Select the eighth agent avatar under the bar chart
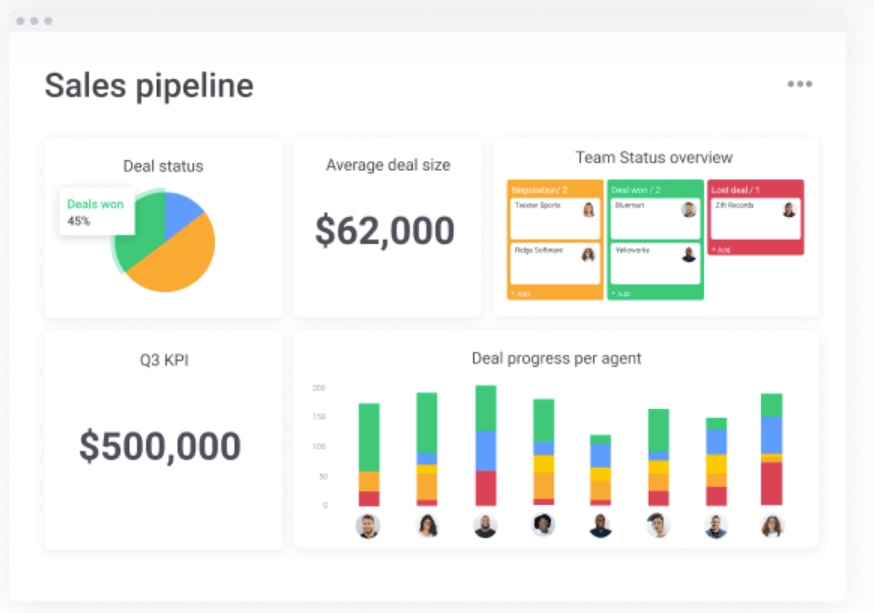874x613 pixels. 772,526
